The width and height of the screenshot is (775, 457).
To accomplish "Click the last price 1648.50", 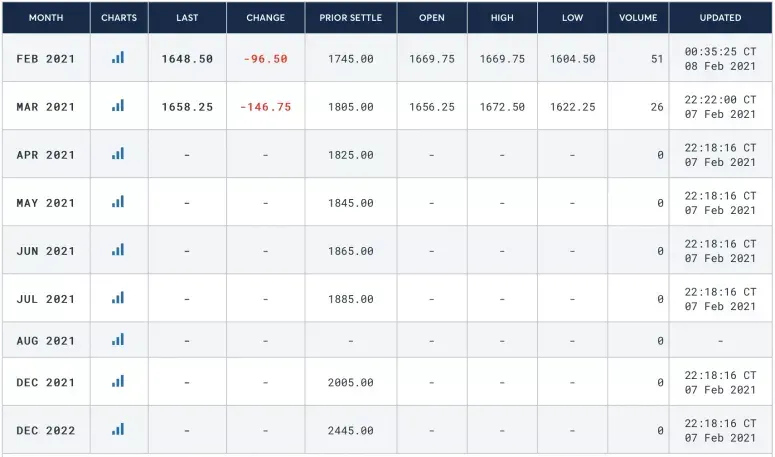I will [187, 59].
